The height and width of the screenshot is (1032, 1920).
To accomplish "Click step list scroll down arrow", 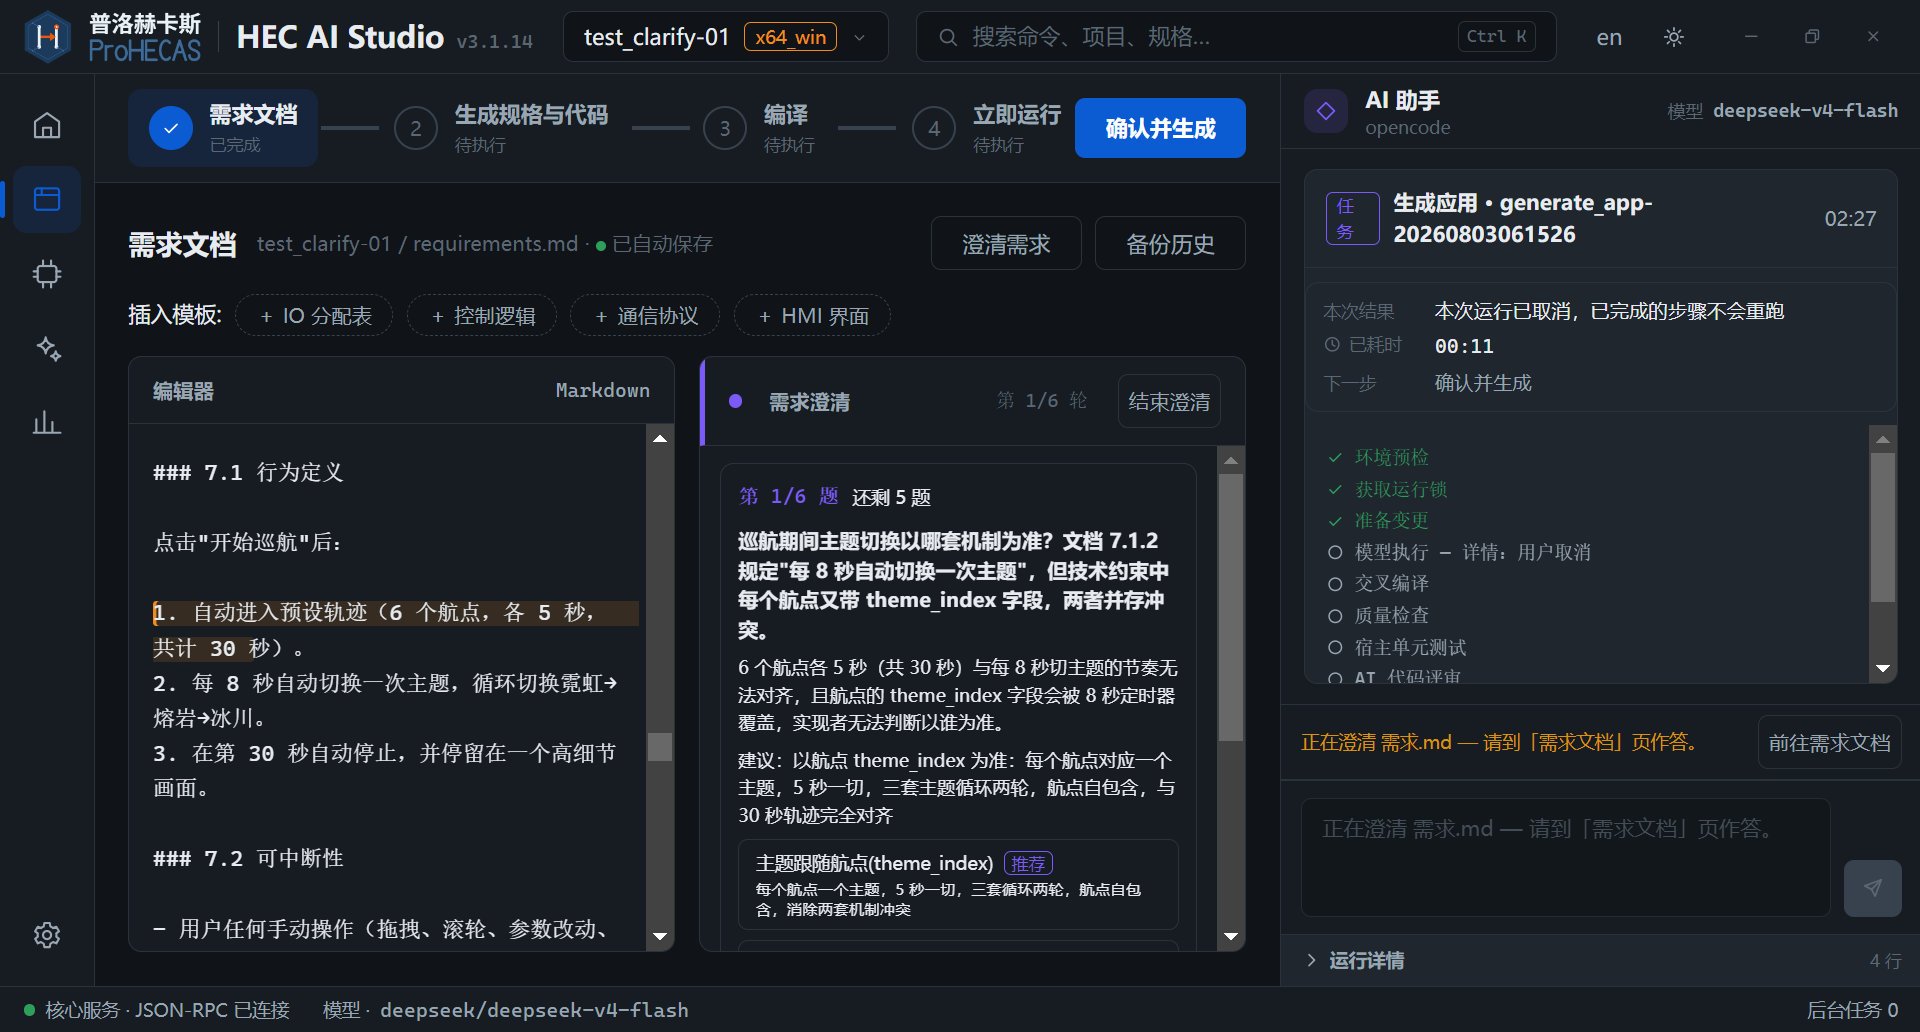I will point(1883,668).
